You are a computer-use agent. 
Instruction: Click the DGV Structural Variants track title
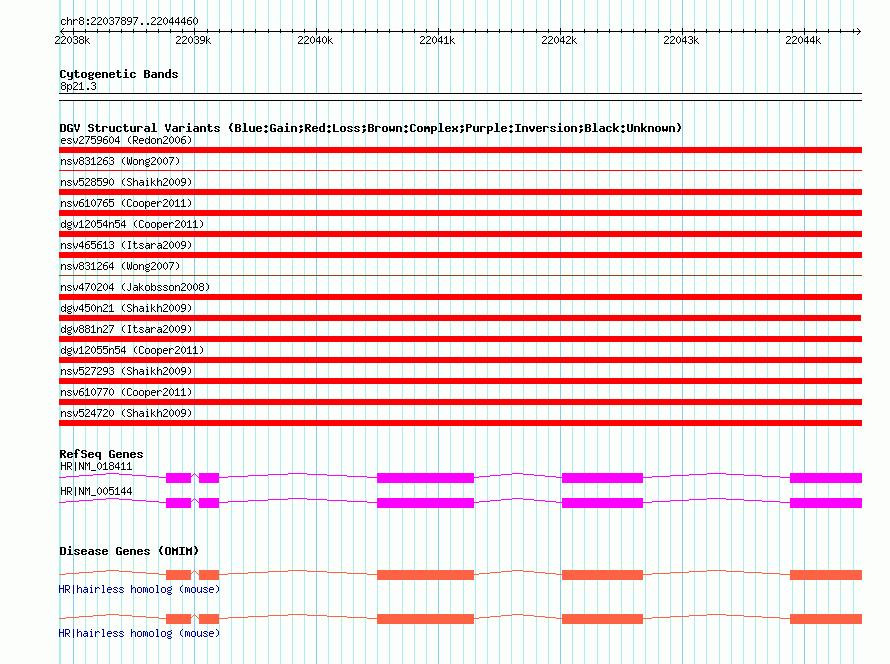(371, 128)
